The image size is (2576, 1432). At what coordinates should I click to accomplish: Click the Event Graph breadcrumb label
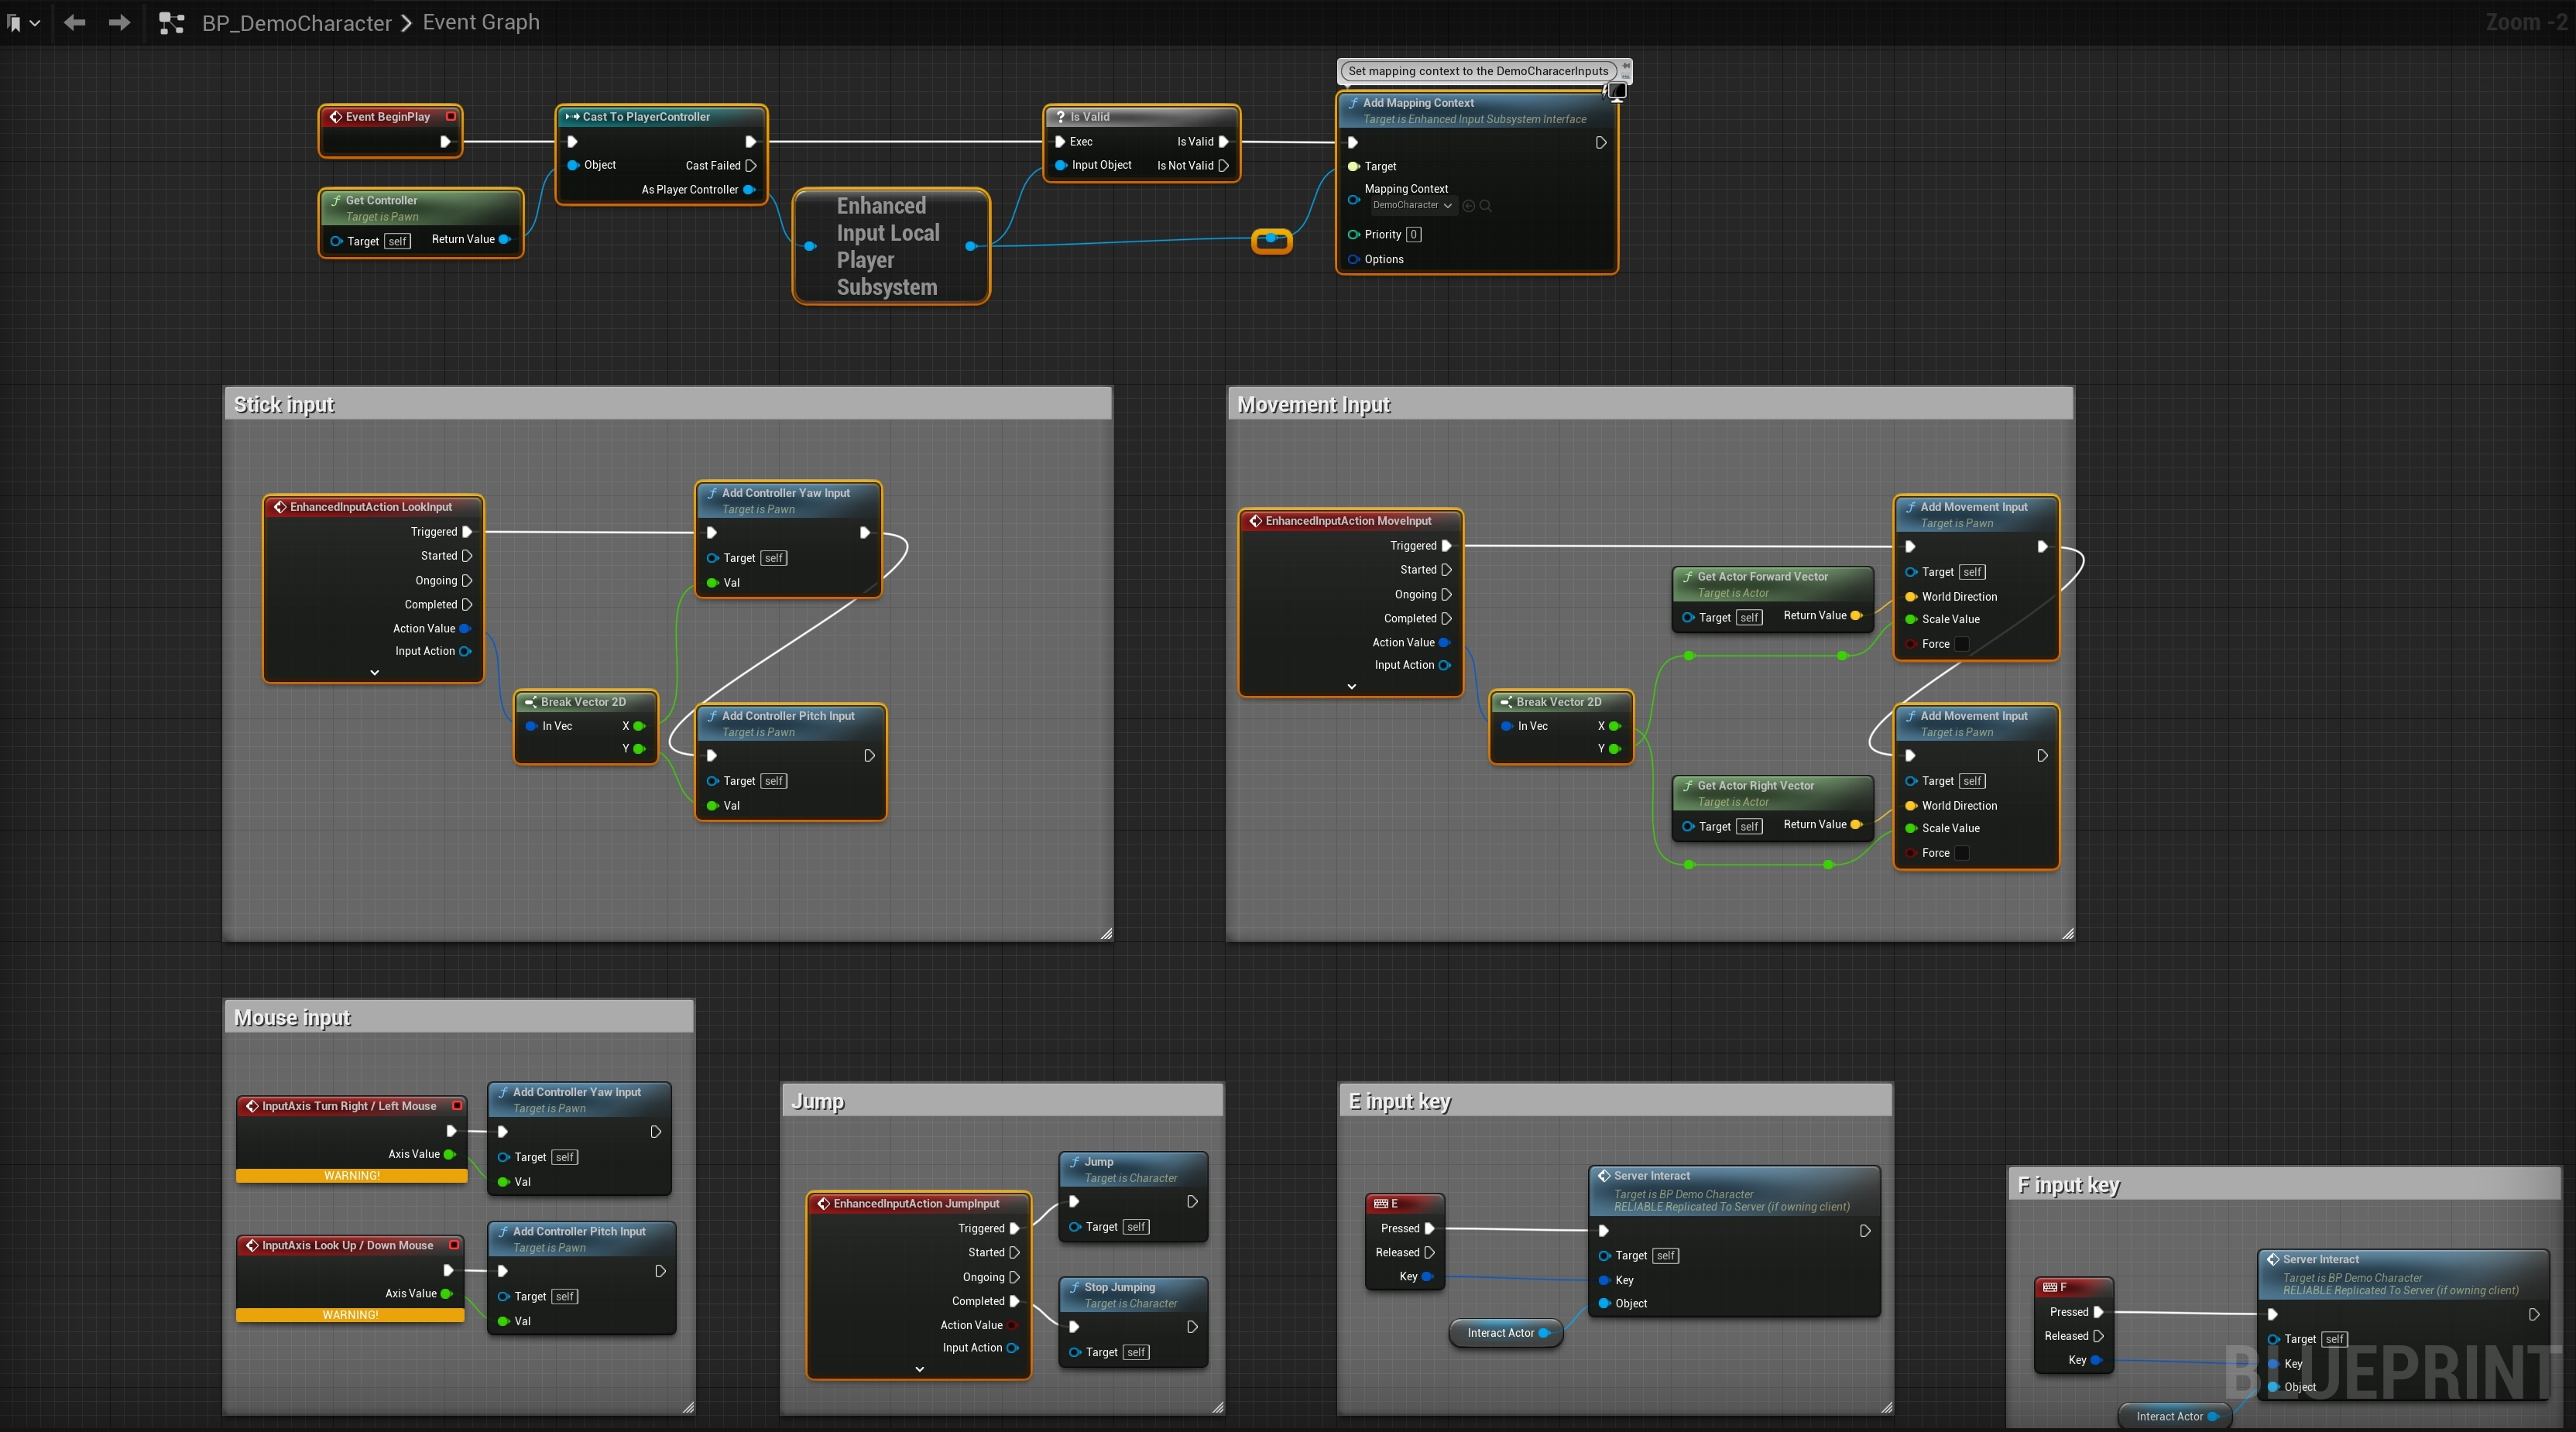pyautogui.click(x=480, y=22)
